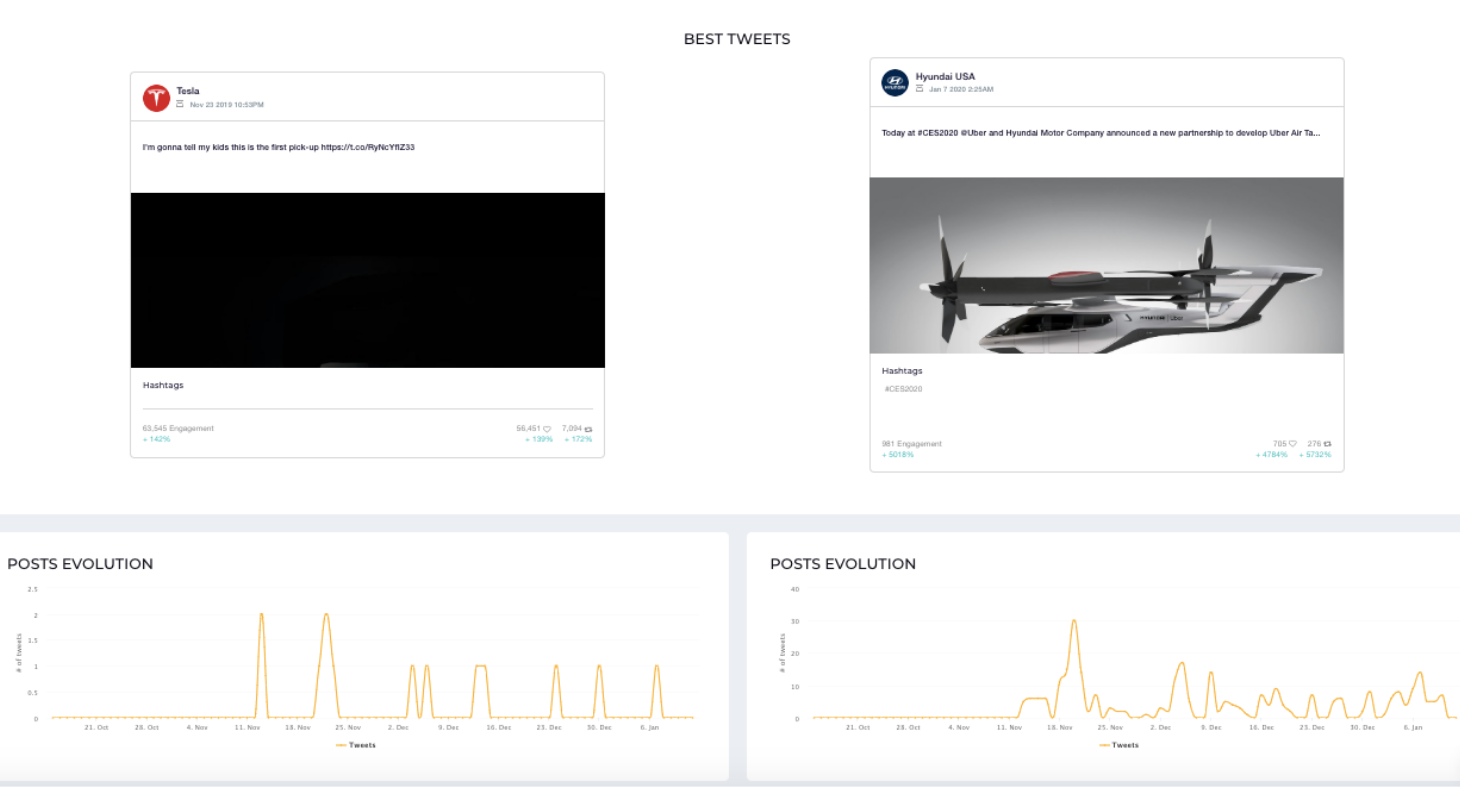The height and width of the screenshot is (800, 1460).
Task: Click the 30 y-axis label
Action: coord(796,621)
